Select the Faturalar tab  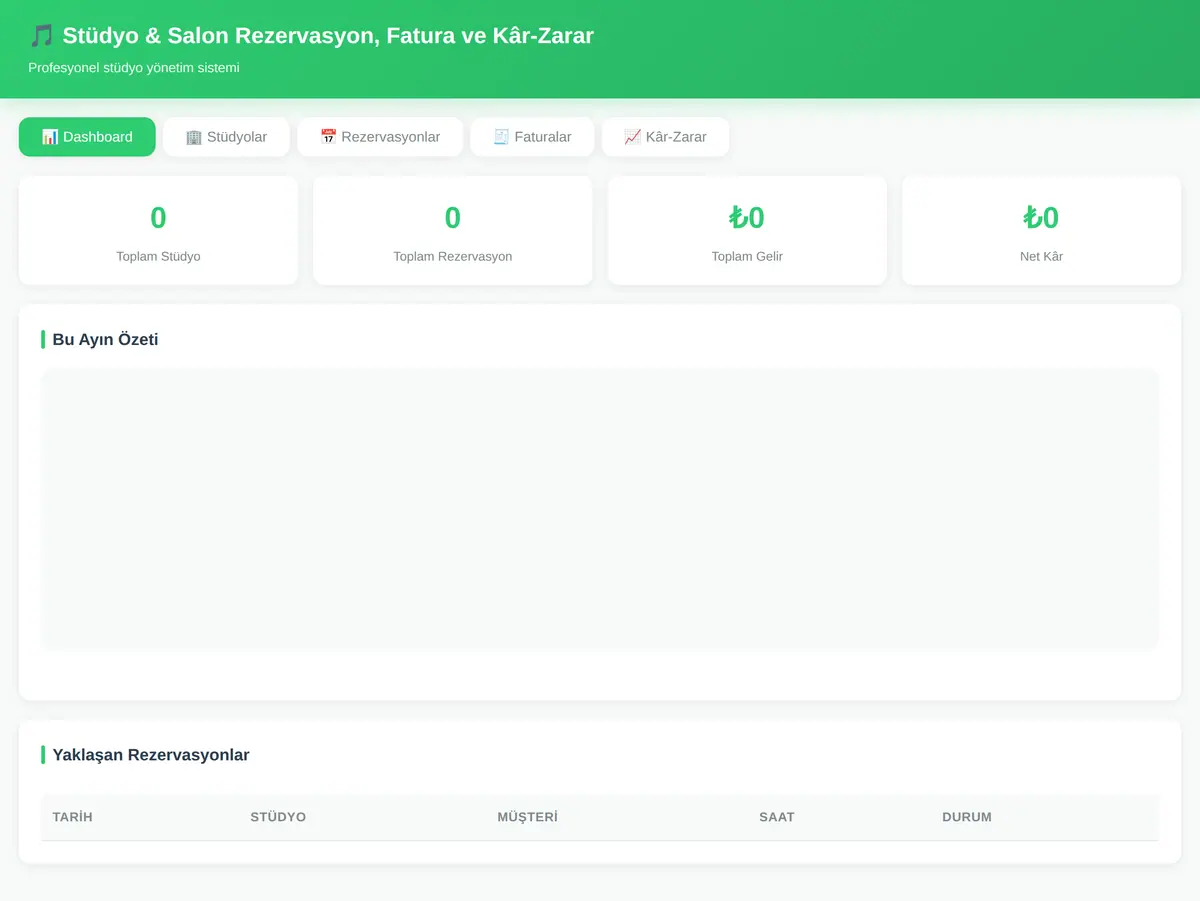point(532,137)
